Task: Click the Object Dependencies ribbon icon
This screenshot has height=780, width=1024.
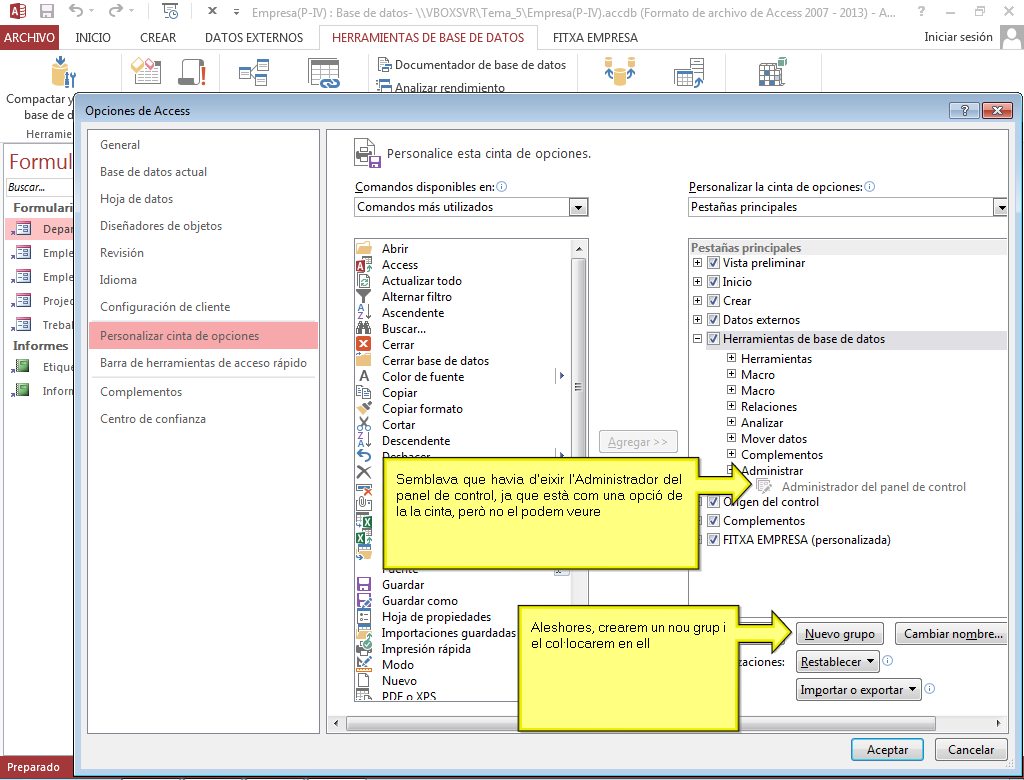Action: (324, 72)
